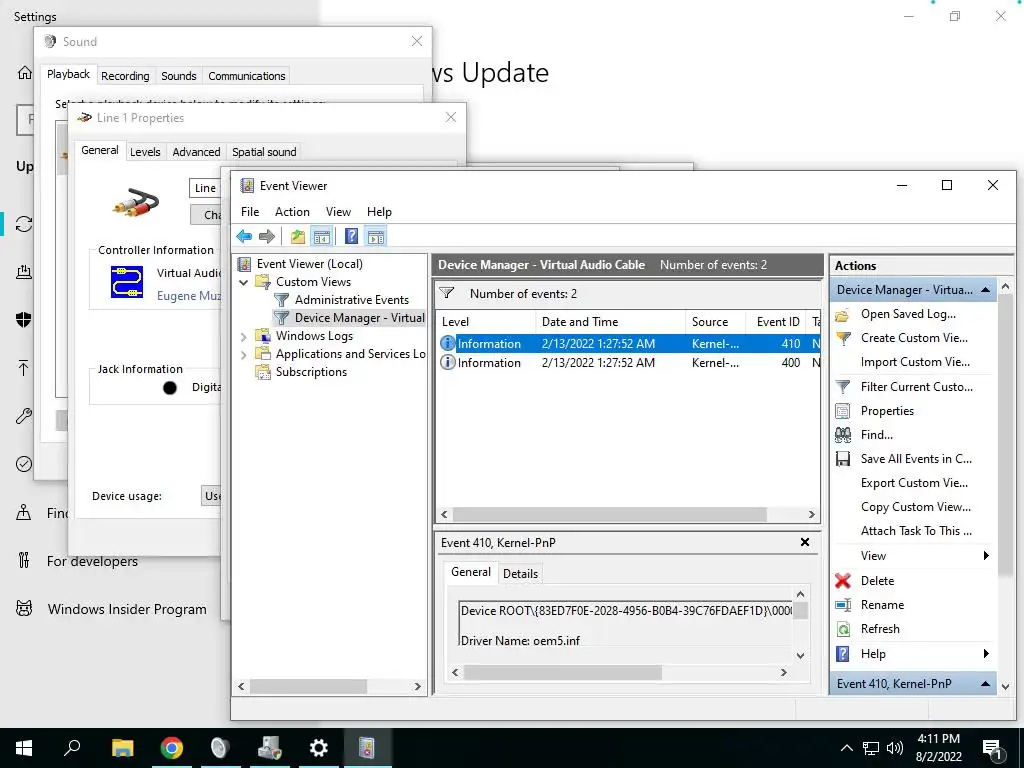This screenshot has height=768, width=1024.
Task: Click Attach Task To This action
Action: pyautogui.click(x=916, y=531)
